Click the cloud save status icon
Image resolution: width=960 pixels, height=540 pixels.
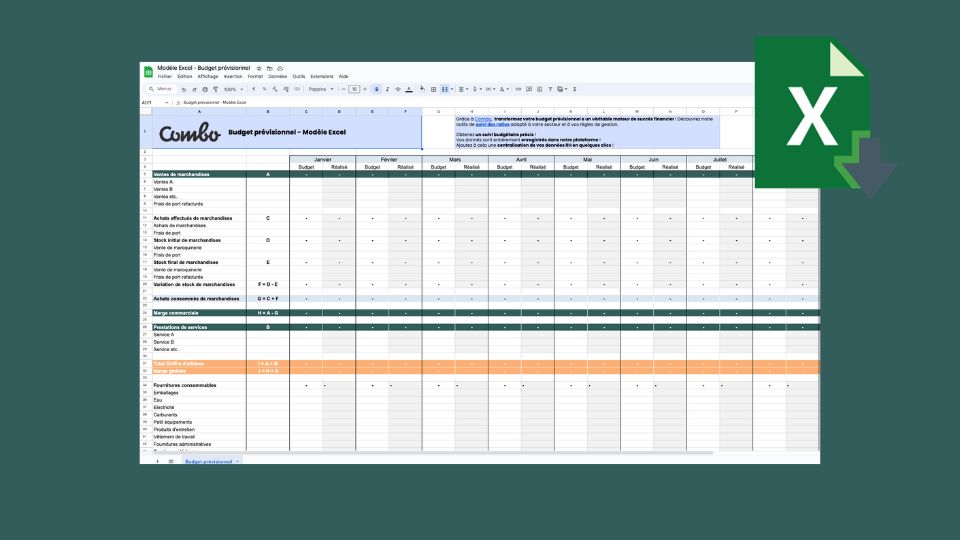280,69
